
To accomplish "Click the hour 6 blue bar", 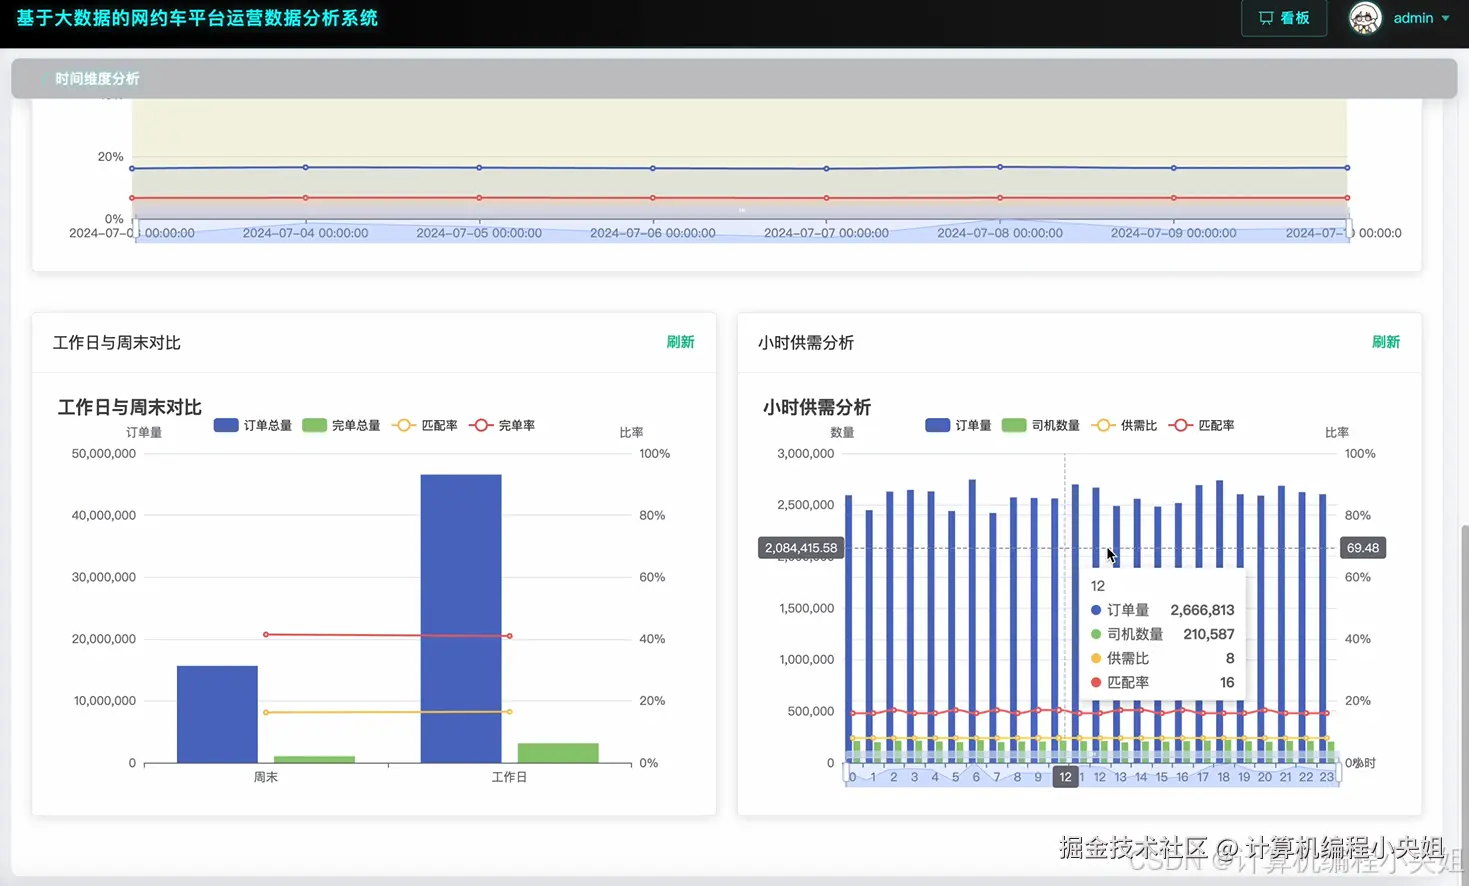I will coord(972,621).
